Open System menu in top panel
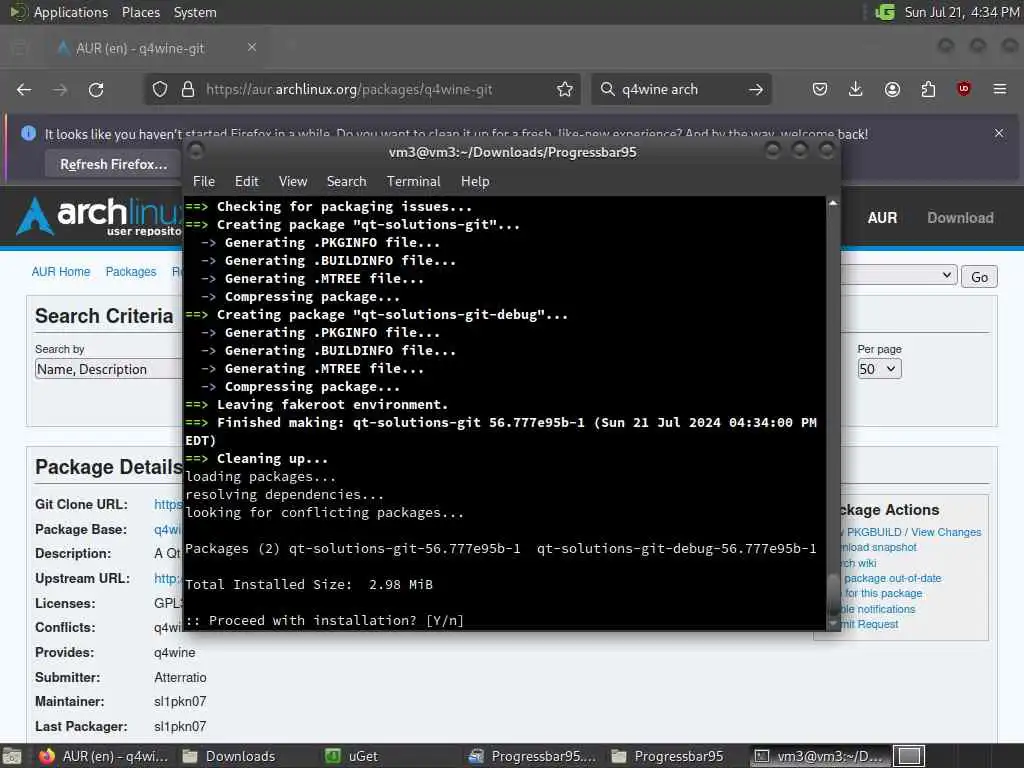 (x=195, y=12)
